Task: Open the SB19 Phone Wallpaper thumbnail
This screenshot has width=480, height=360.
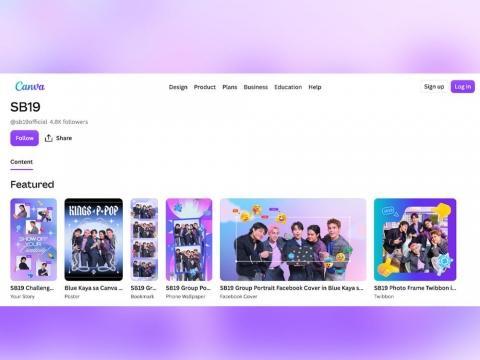Action: coord(189,239)
